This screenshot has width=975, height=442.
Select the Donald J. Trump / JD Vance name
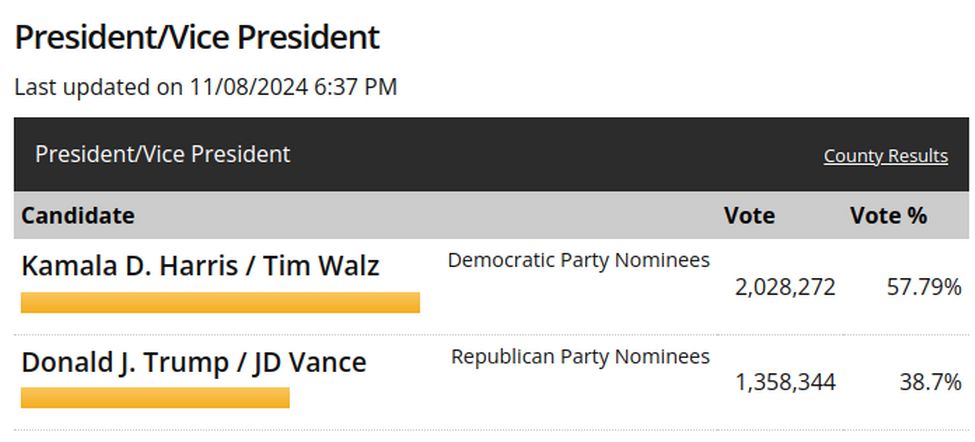[193, 362]
